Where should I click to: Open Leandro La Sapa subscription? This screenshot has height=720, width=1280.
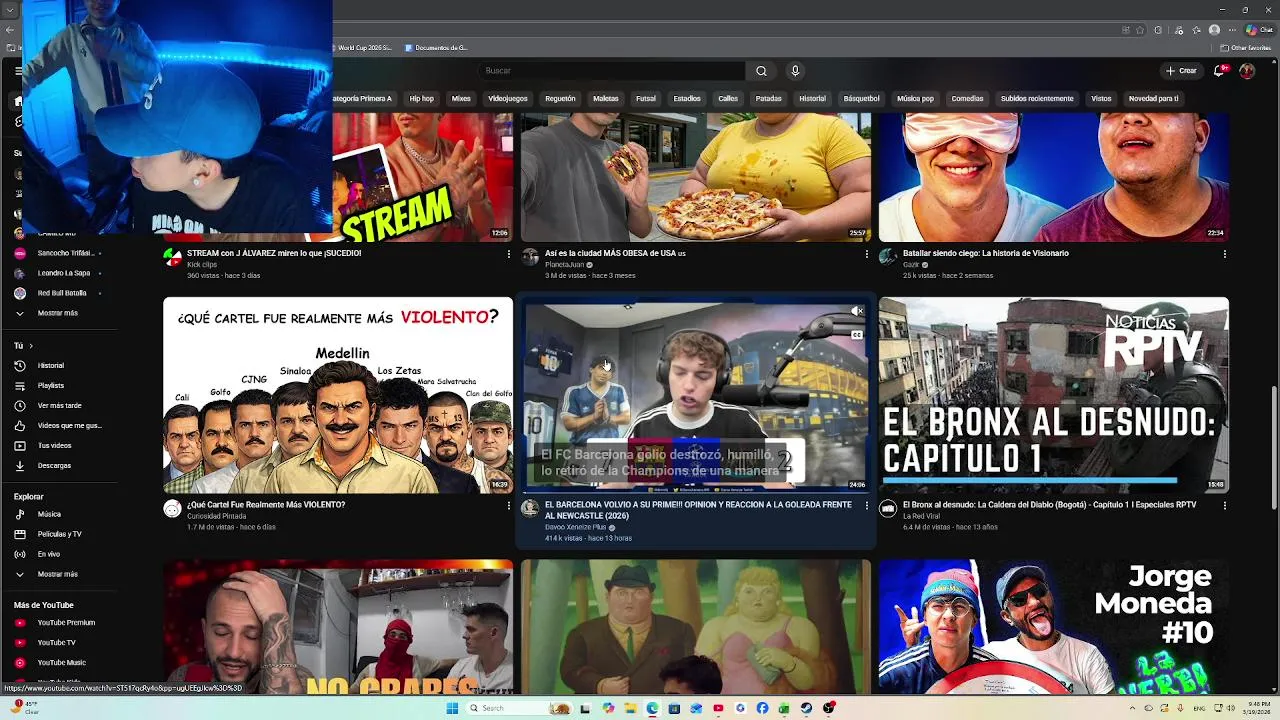pos(64,273)
